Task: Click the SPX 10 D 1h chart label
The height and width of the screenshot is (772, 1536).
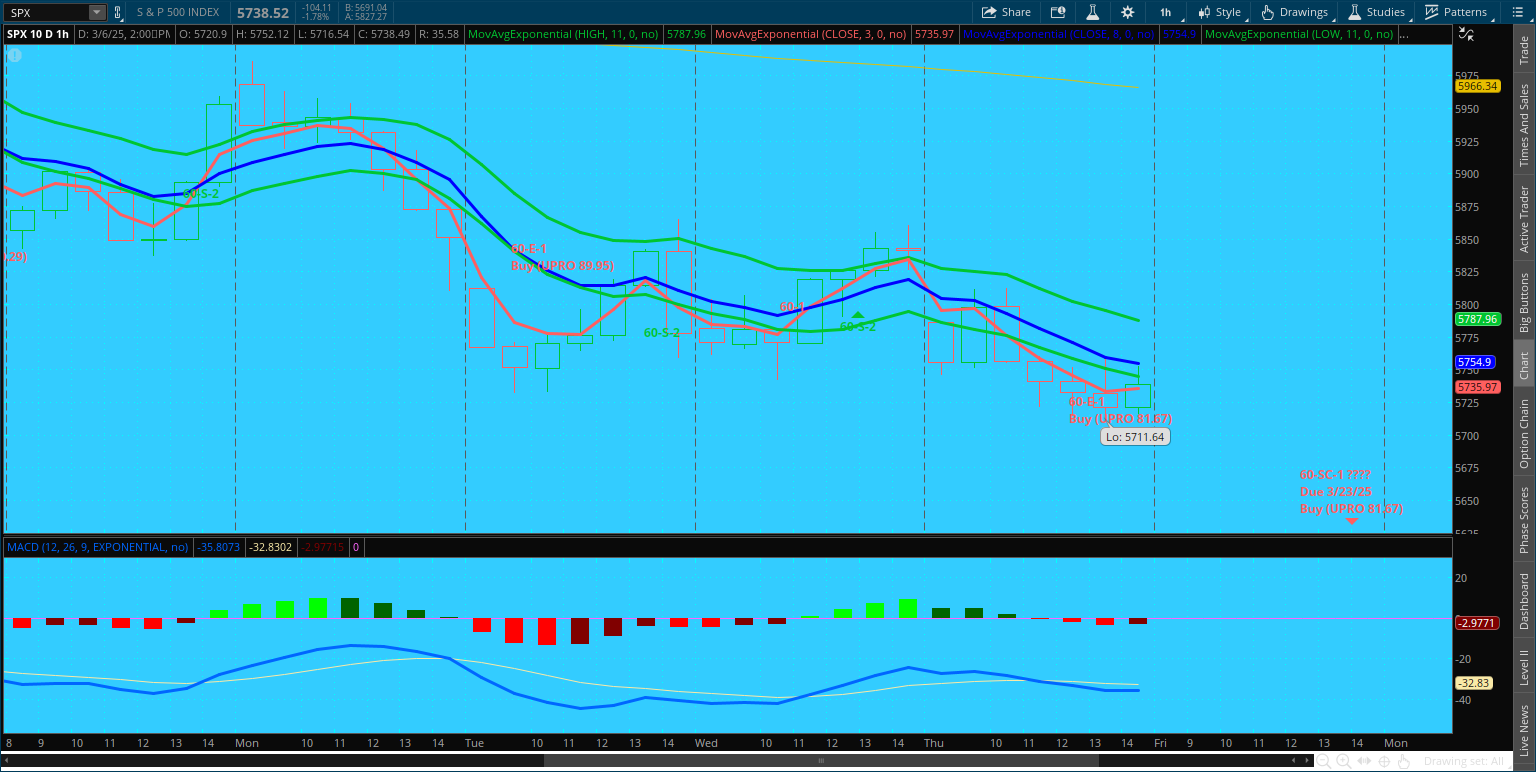Action: [39, 34]
